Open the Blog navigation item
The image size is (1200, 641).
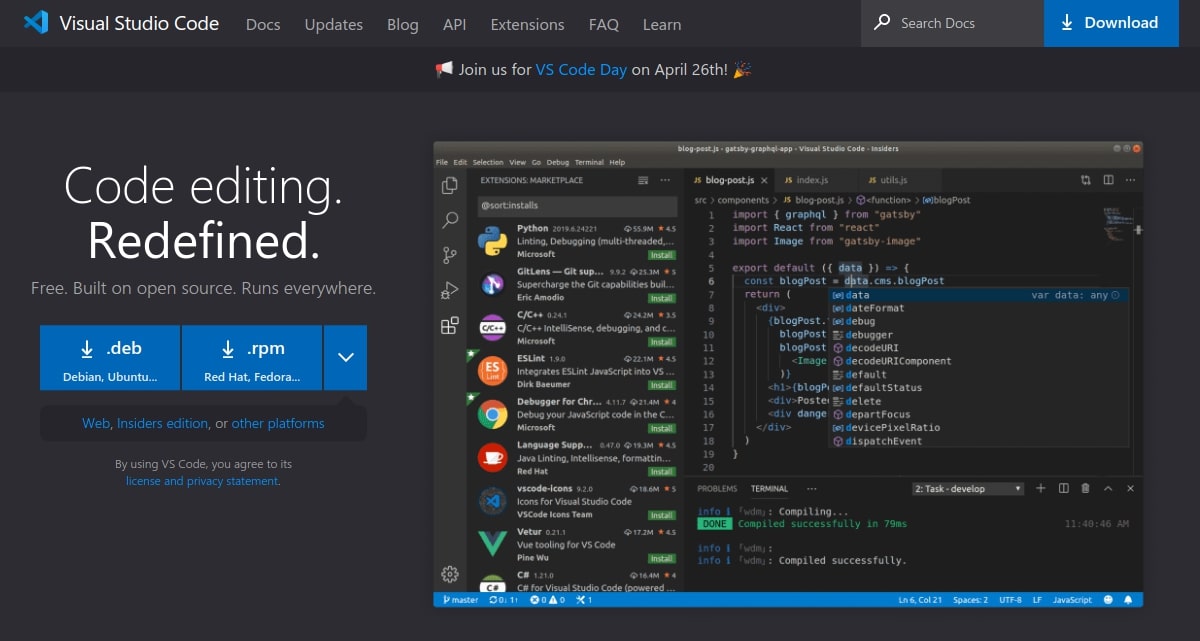(x=403, y=24)
